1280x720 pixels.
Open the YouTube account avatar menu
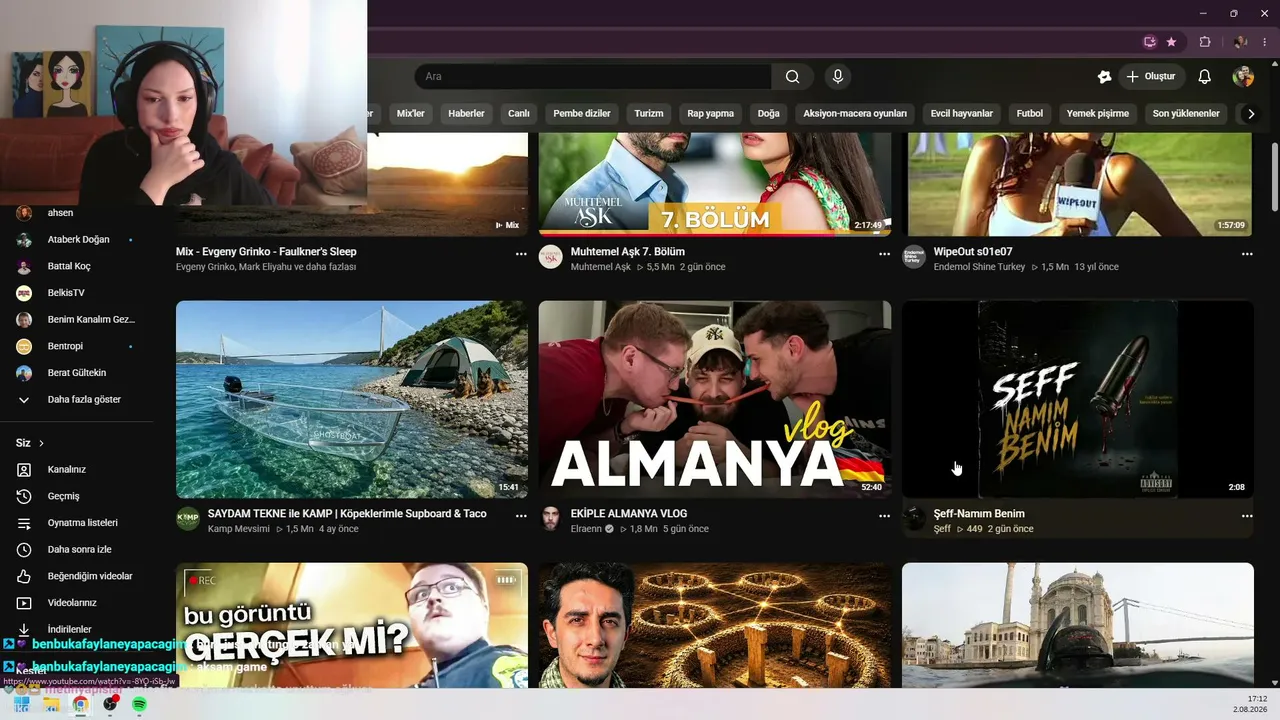click(x=1243, y=77)
